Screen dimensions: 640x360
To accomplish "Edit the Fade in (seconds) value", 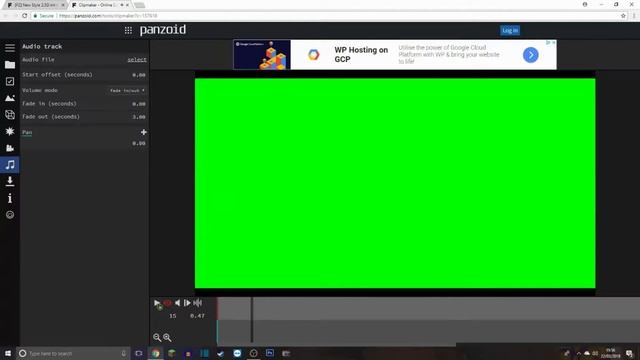I will [139, 104].
